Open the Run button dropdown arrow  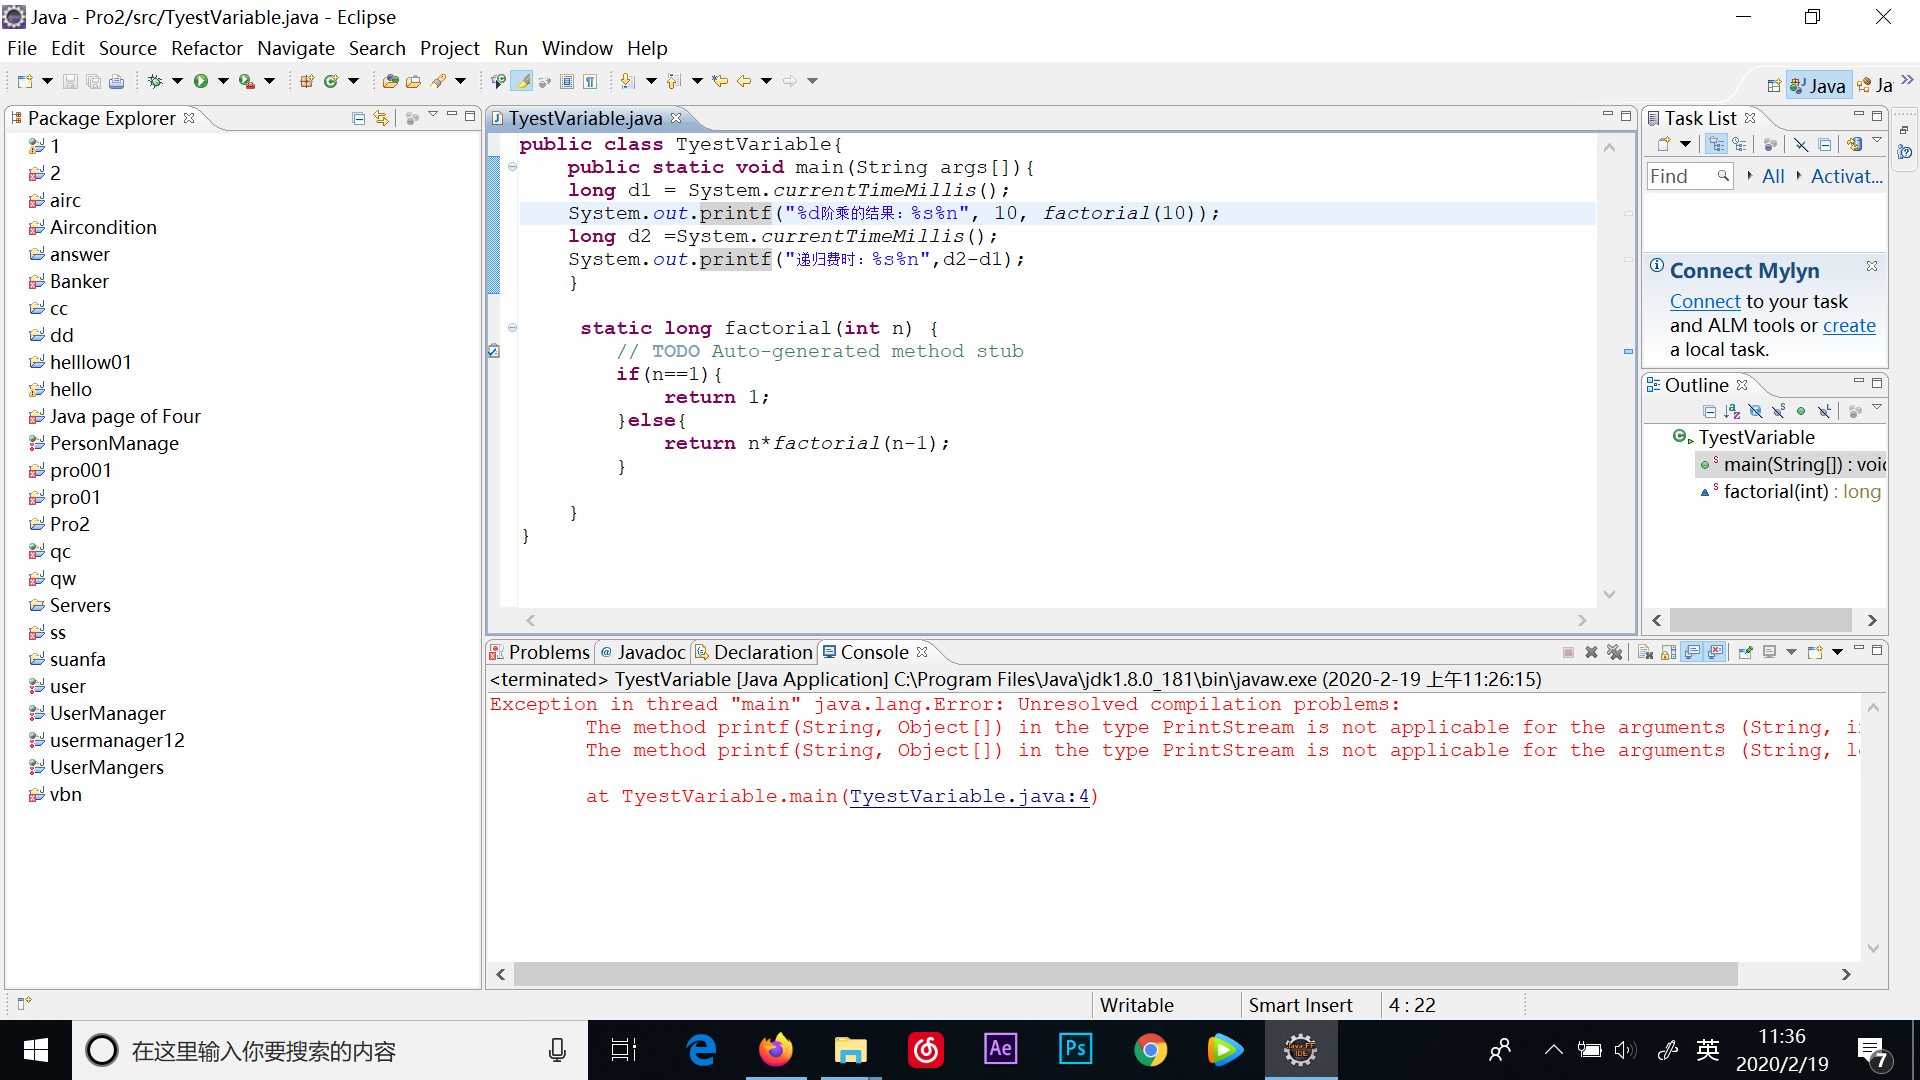click(222, 81)
